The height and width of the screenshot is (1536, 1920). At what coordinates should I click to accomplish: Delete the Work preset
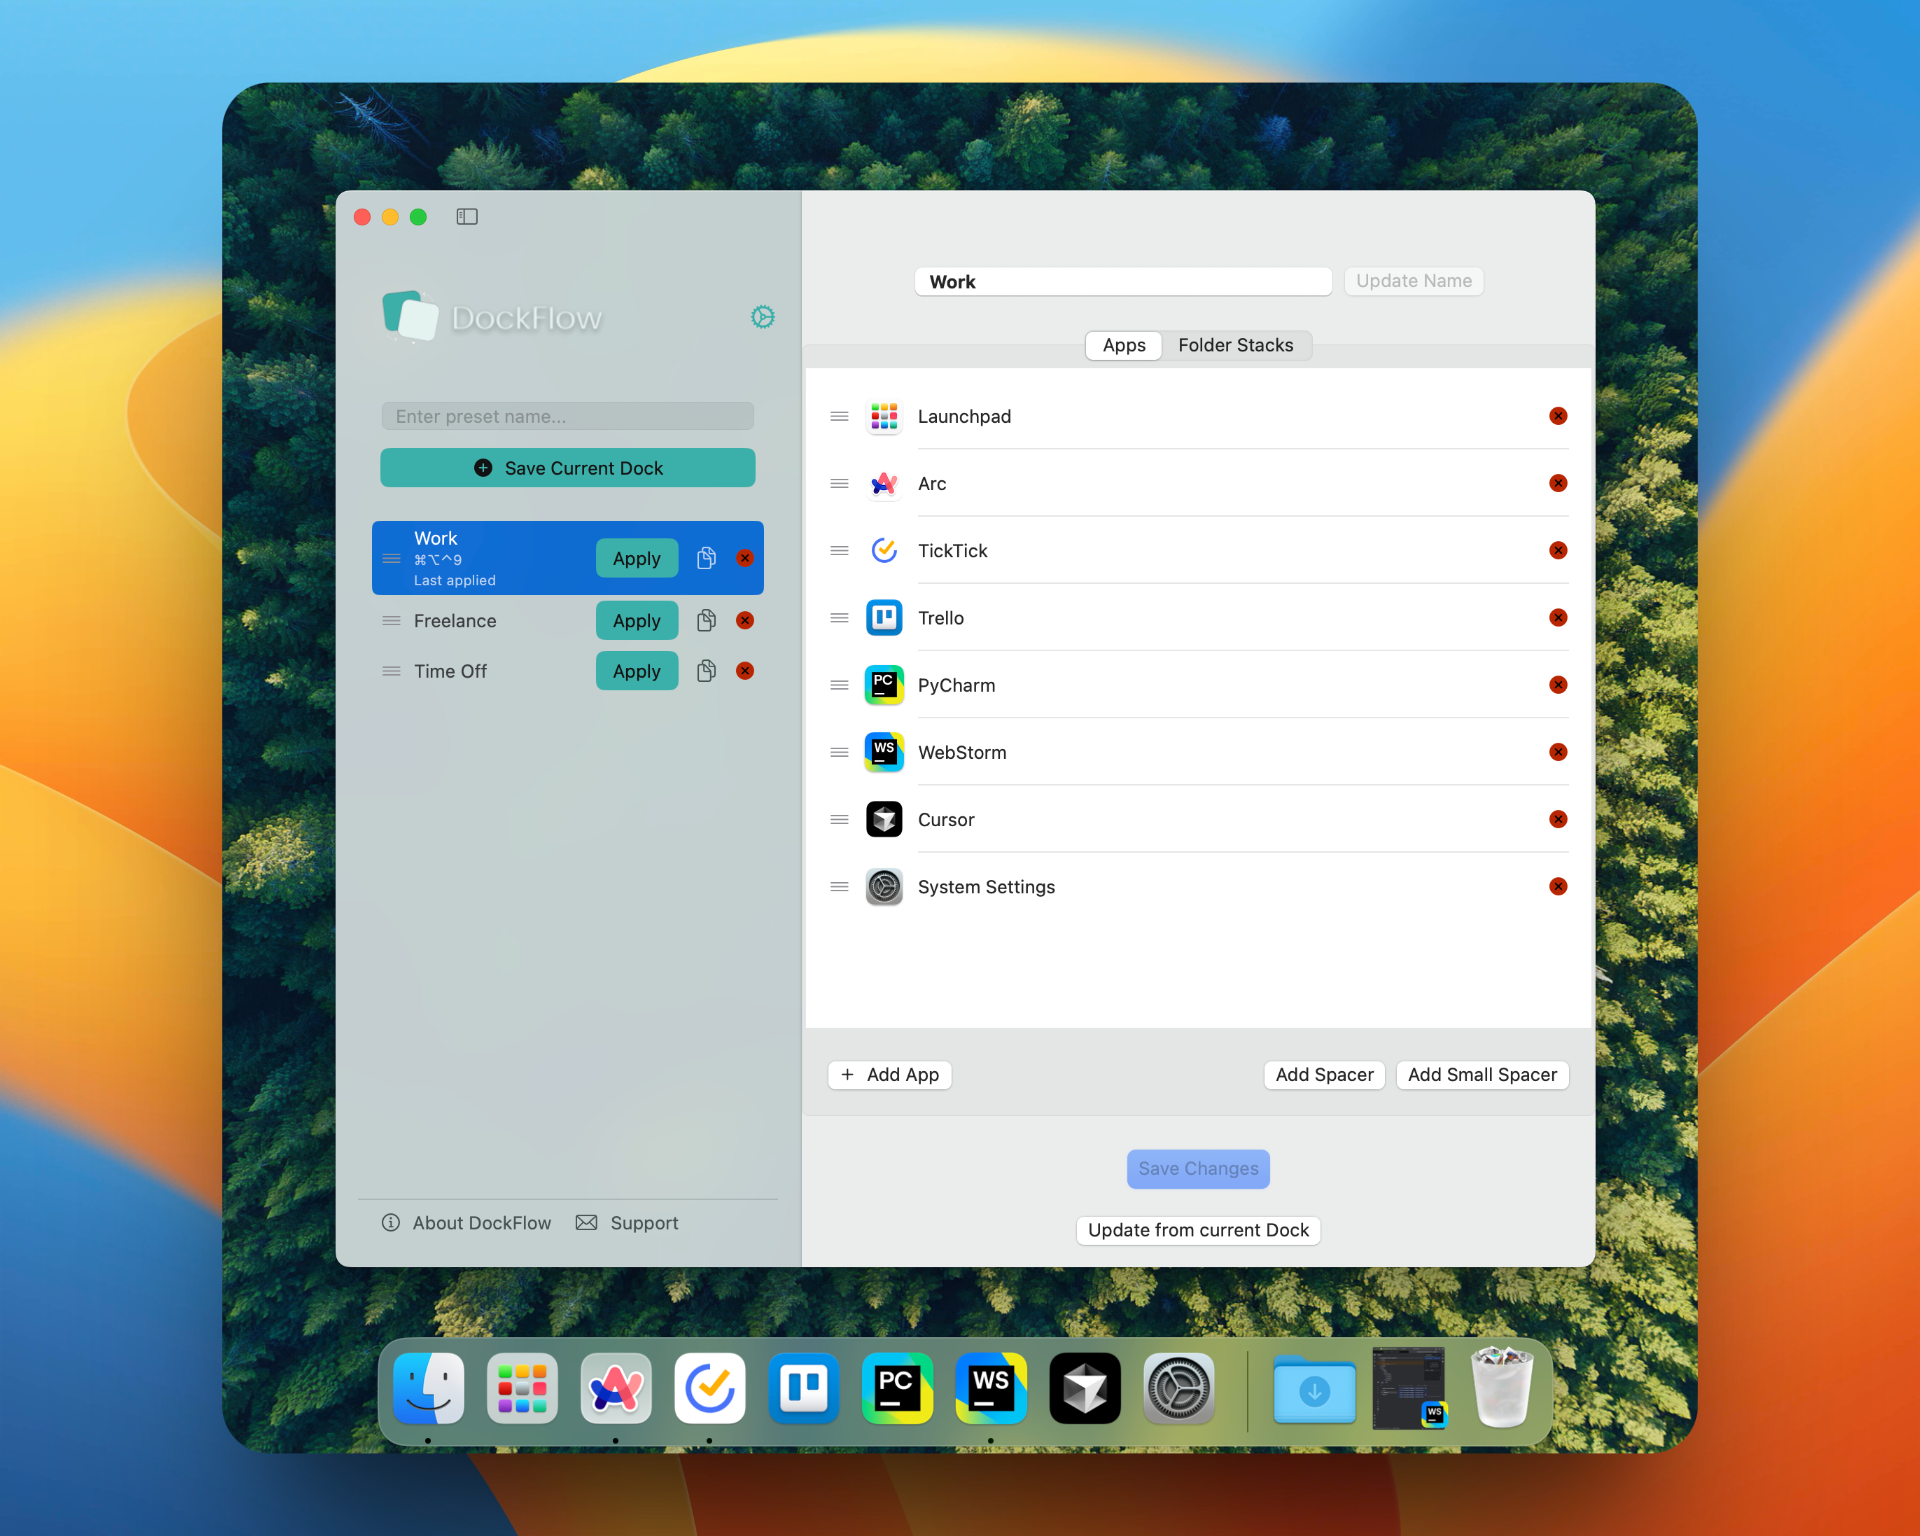745,558
